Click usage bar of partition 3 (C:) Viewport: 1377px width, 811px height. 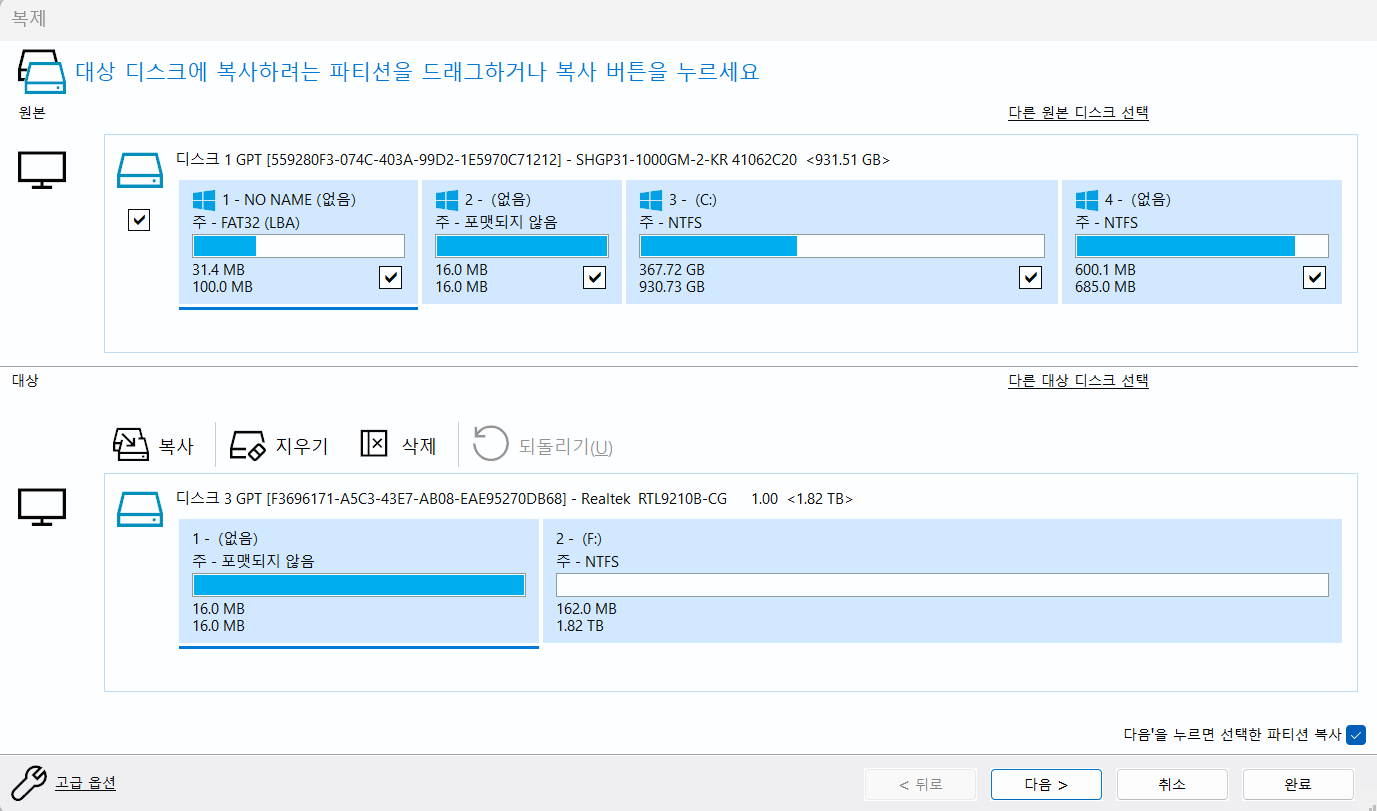click(x=842, y=246)
